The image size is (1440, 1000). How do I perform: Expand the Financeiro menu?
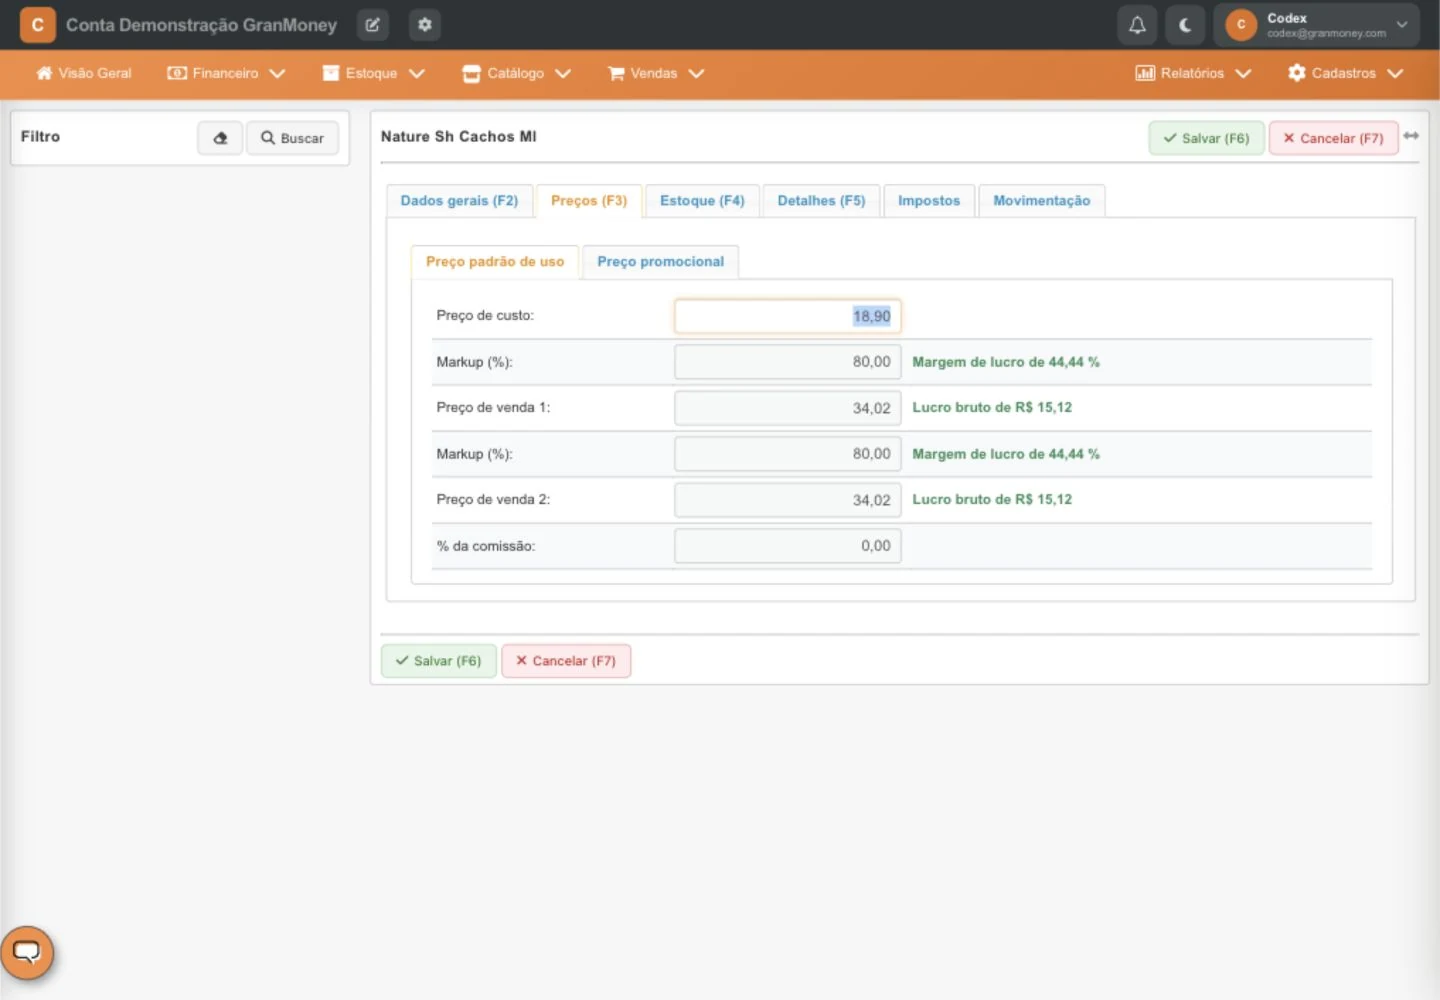tap(226, 73)
